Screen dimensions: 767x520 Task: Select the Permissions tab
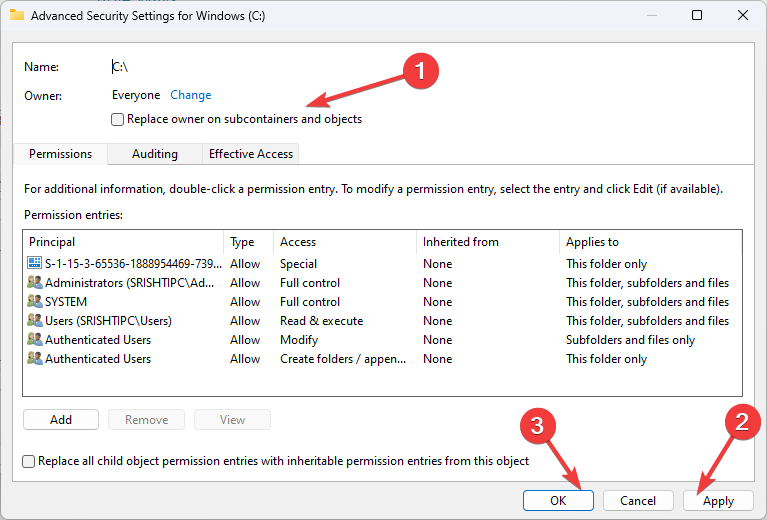(x=60, y=154)
